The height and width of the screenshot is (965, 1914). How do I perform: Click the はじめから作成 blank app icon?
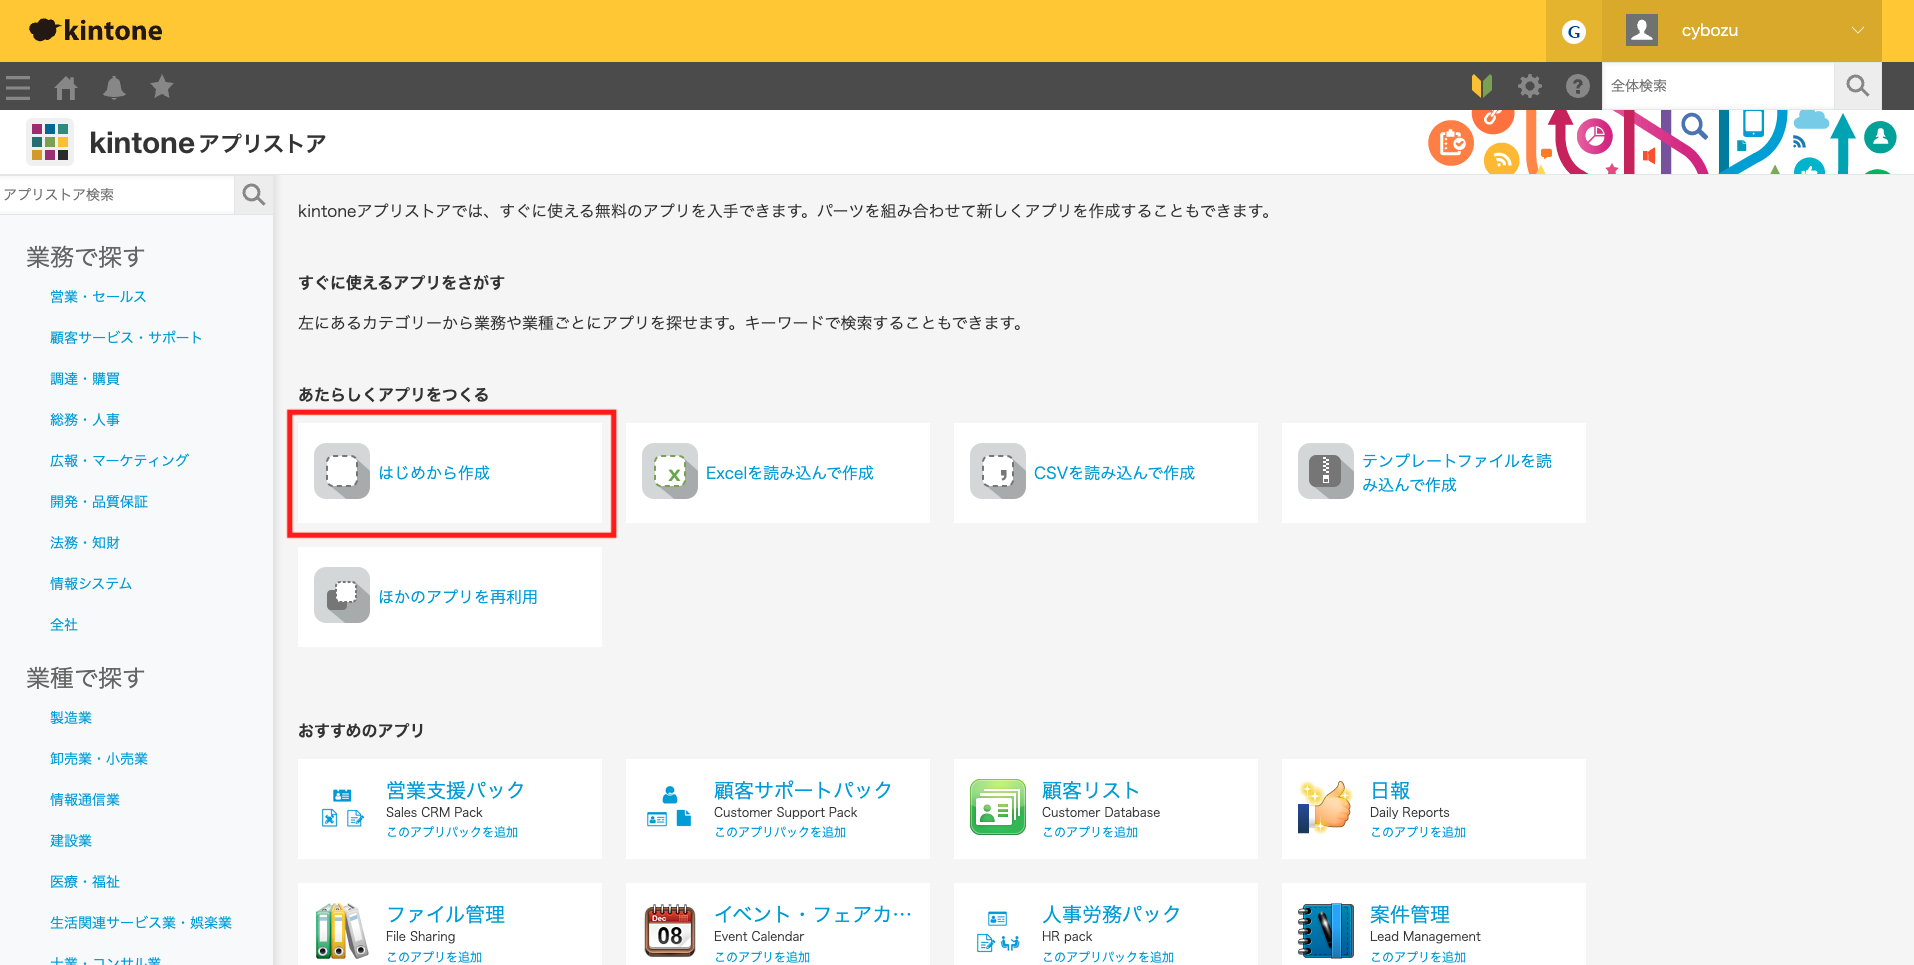pyautogui.click(x=342, y=471)
